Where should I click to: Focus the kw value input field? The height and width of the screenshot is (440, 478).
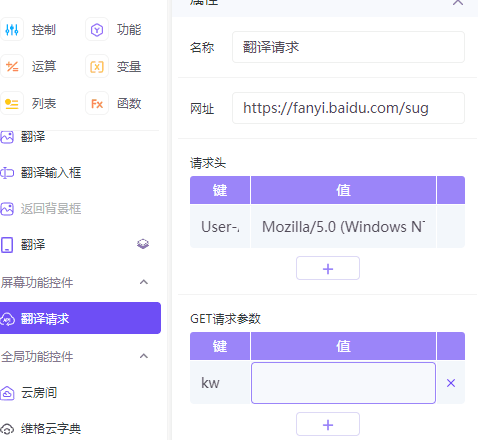point(343,383)
